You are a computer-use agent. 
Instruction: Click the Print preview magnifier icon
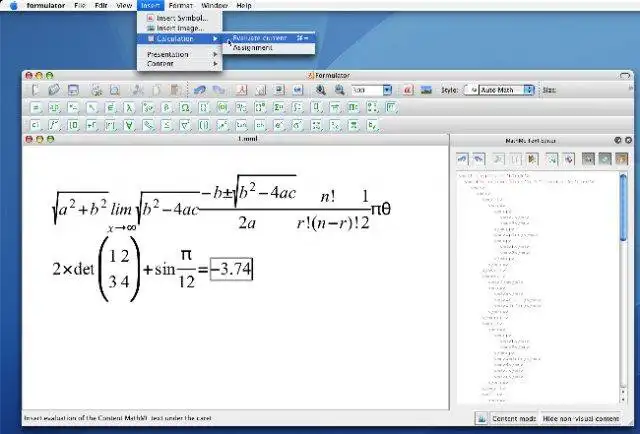pyautogui.click(x=115, y=90)
